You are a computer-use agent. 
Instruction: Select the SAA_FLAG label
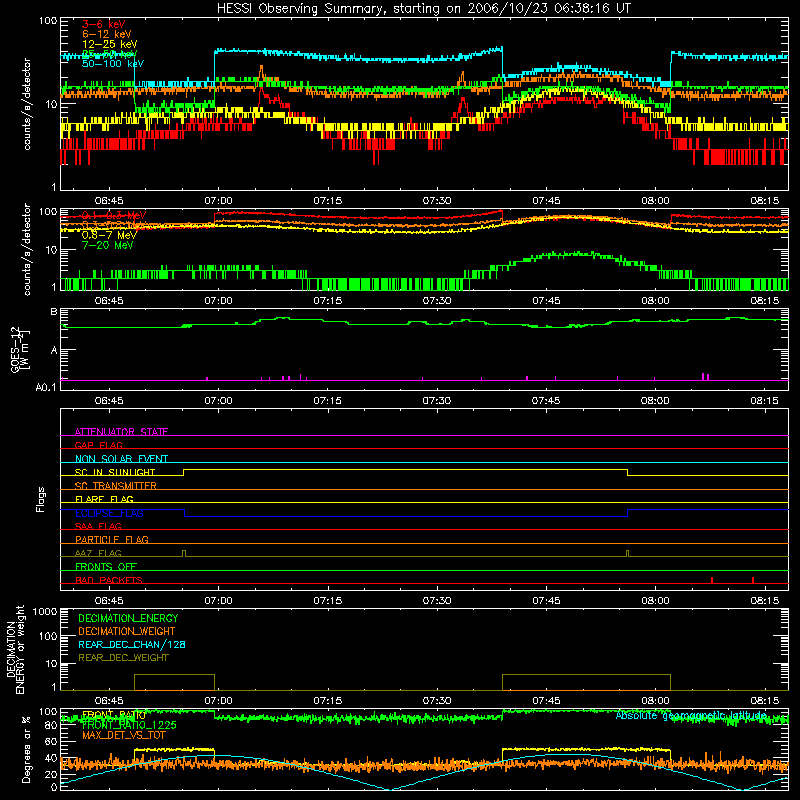tap(98, 526)
